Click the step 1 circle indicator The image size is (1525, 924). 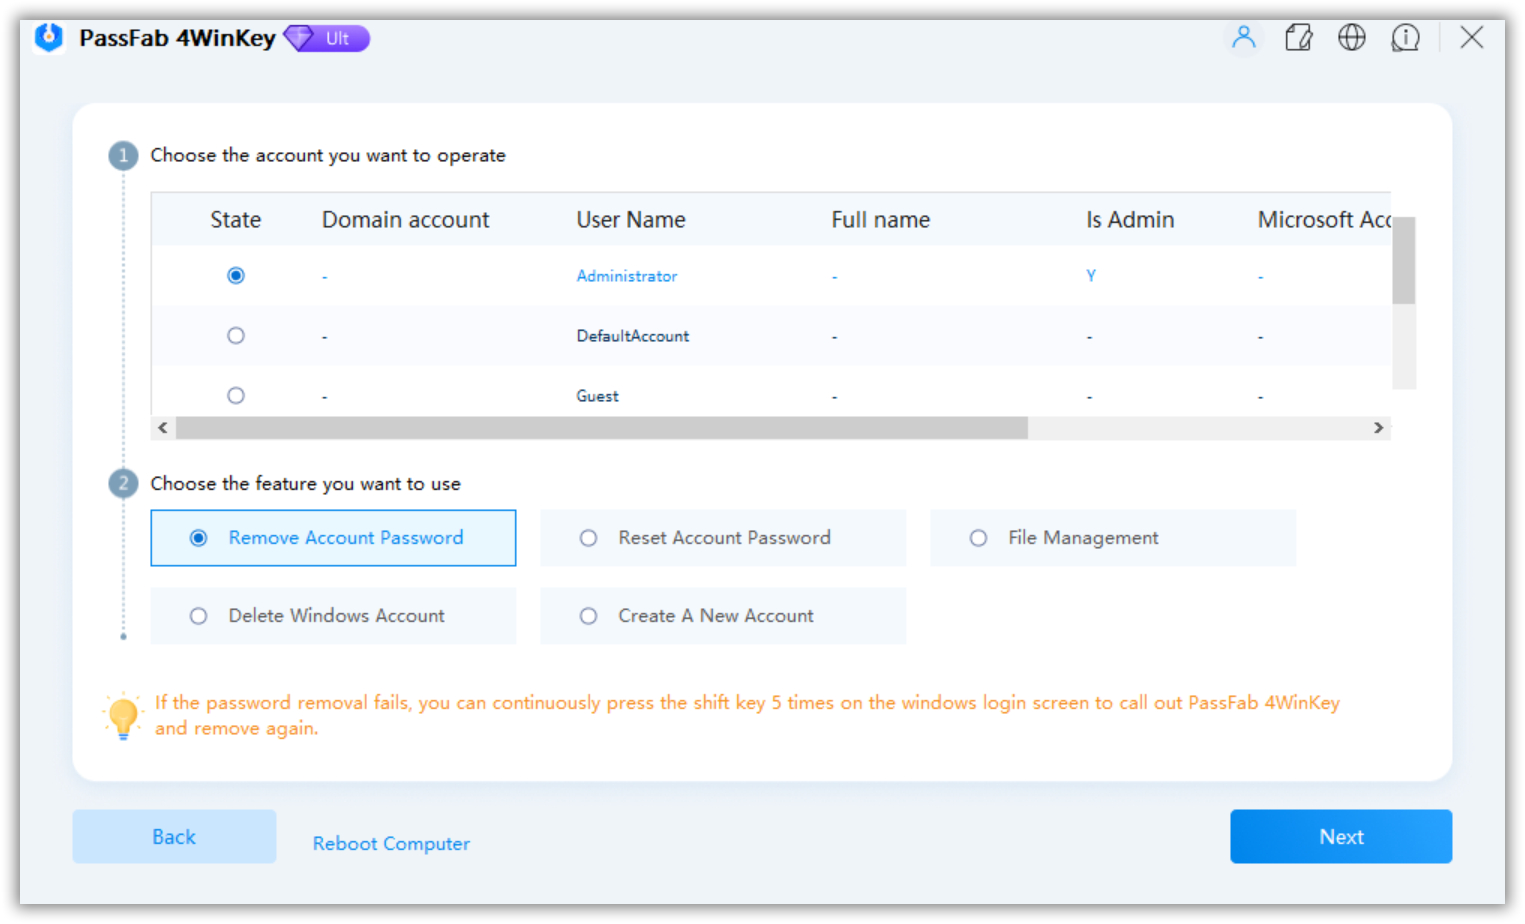click(x=122, y=155)
